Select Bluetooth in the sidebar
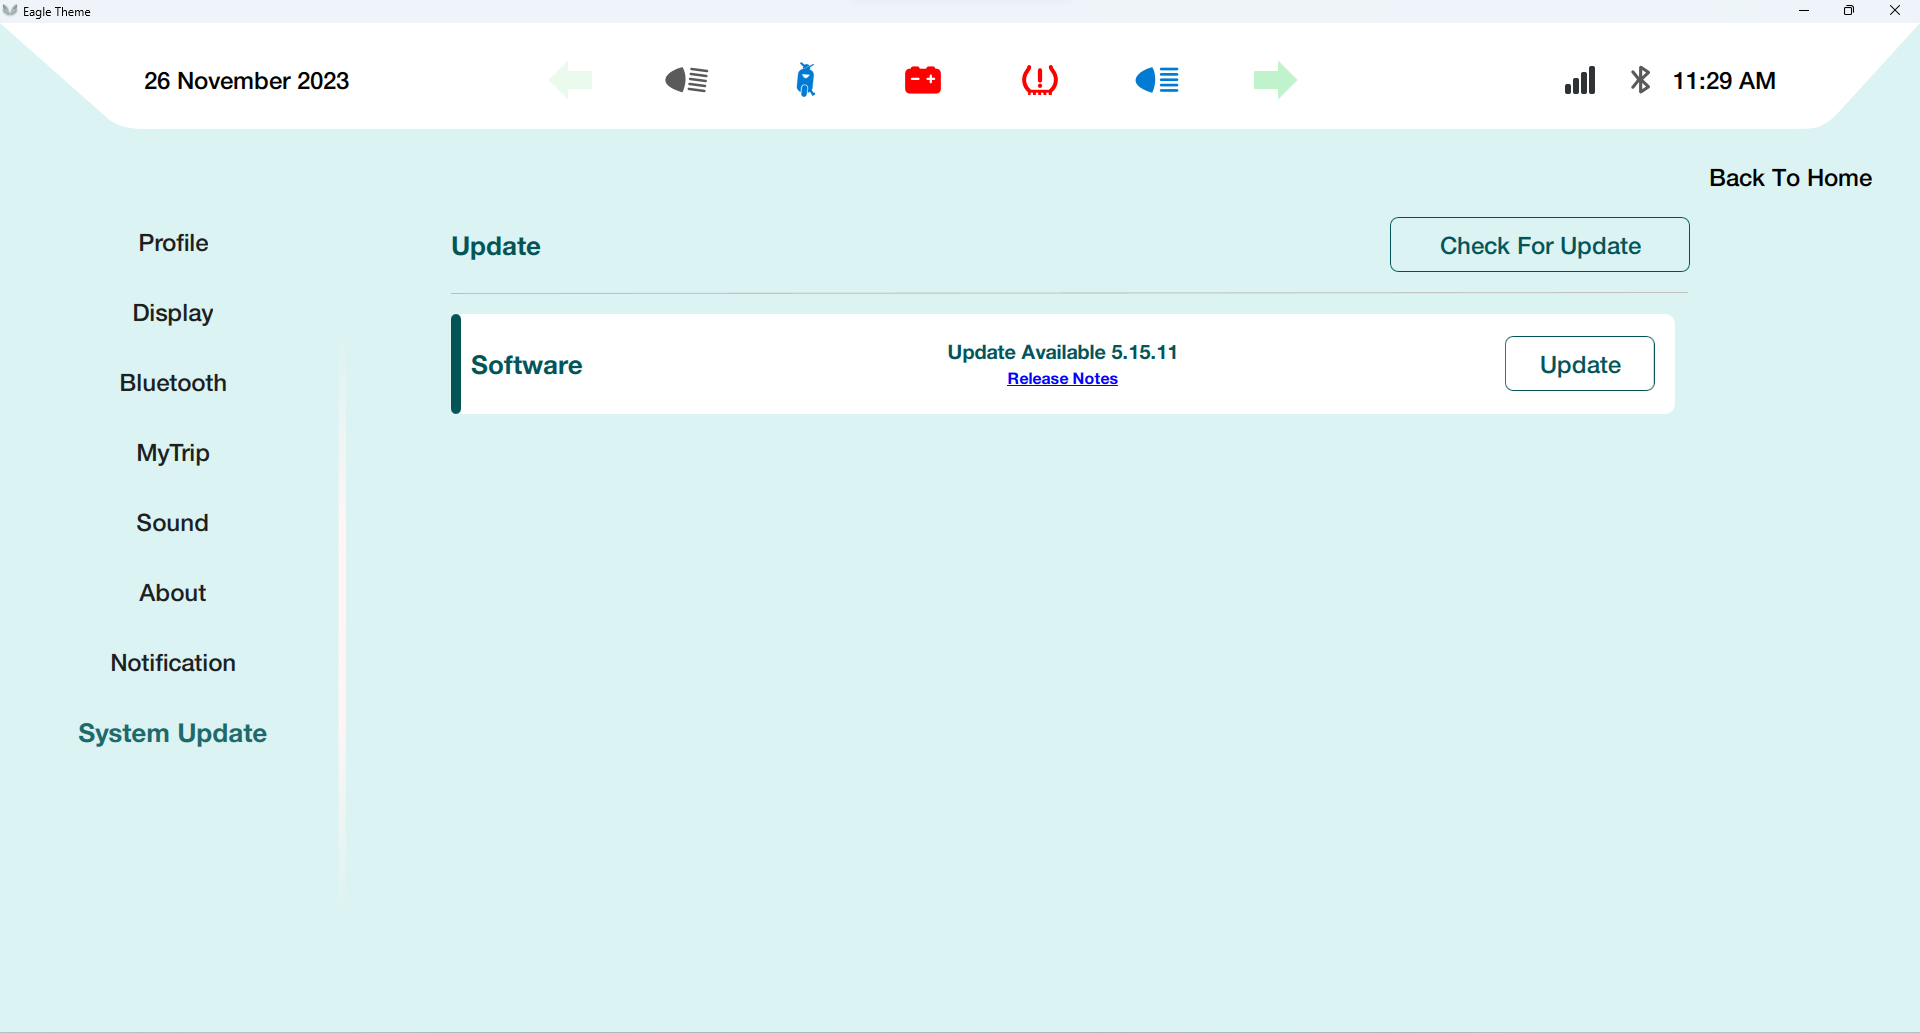This screenshot has height=1033, width=1920. point(173,383)
